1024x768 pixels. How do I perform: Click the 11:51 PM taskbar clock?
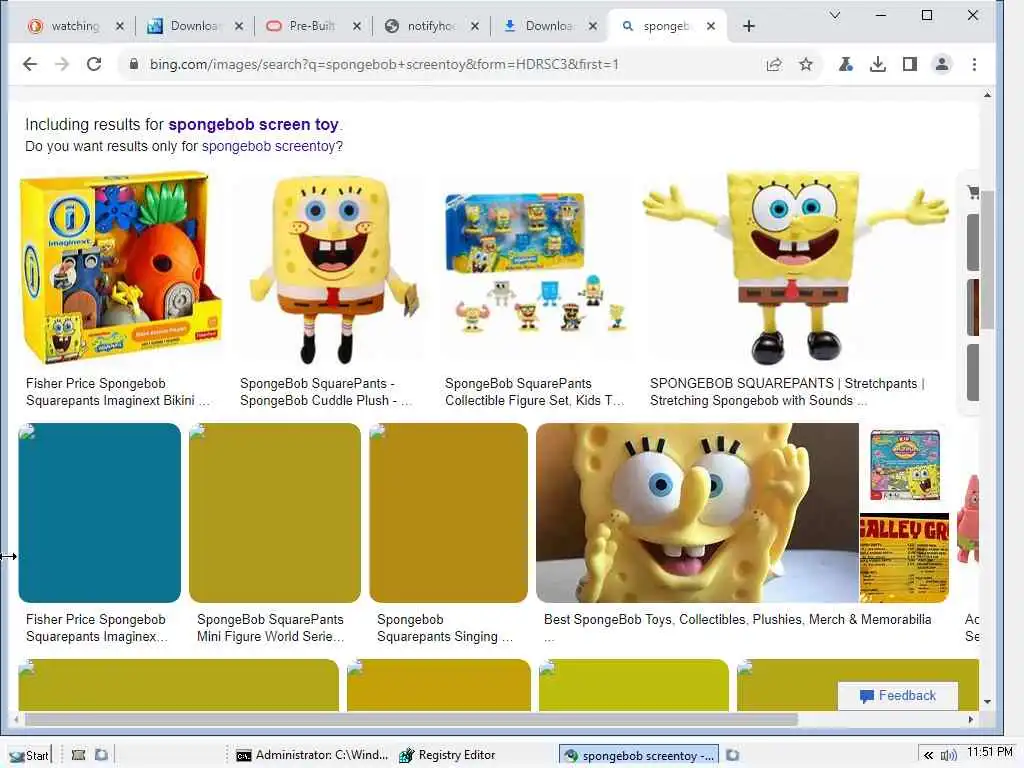(989, 752)
